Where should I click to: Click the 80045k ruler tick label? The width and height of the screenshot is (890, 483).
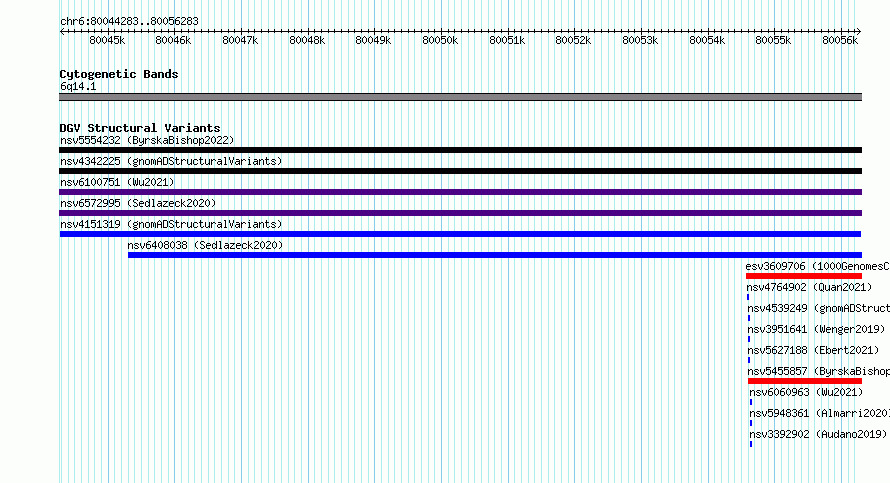coord(107,40)
